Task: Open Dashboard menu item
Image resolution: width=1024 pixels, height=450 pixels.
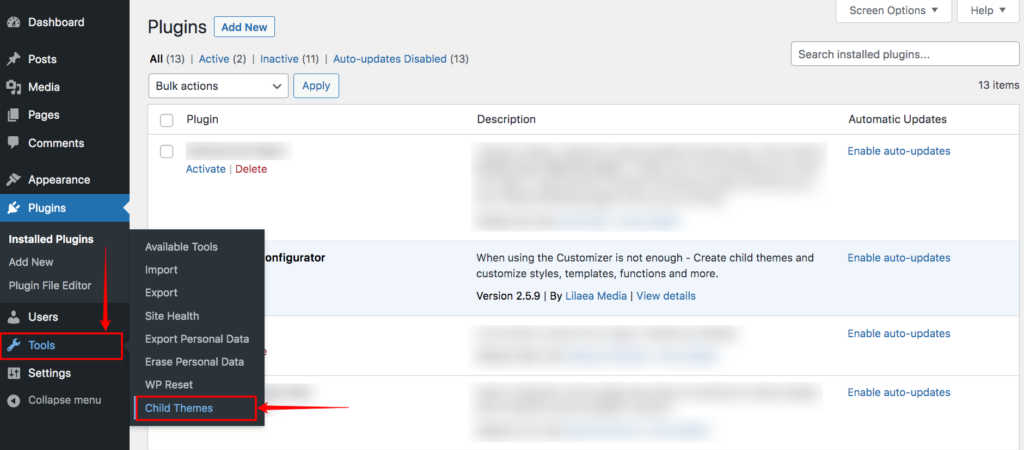Action: pos(56,22)
